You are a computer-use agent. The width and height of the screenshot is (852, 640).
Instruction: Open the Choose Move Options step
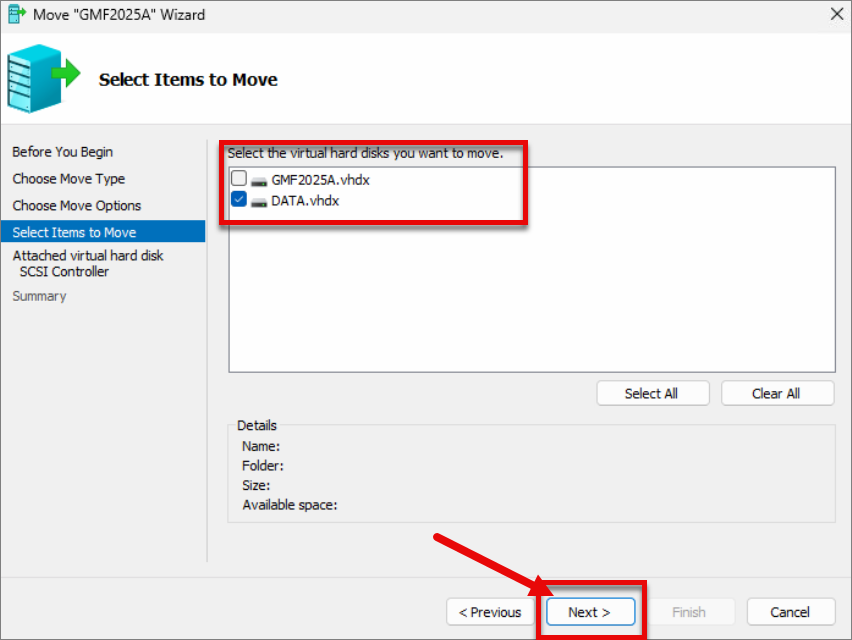(x=77, y=205)
